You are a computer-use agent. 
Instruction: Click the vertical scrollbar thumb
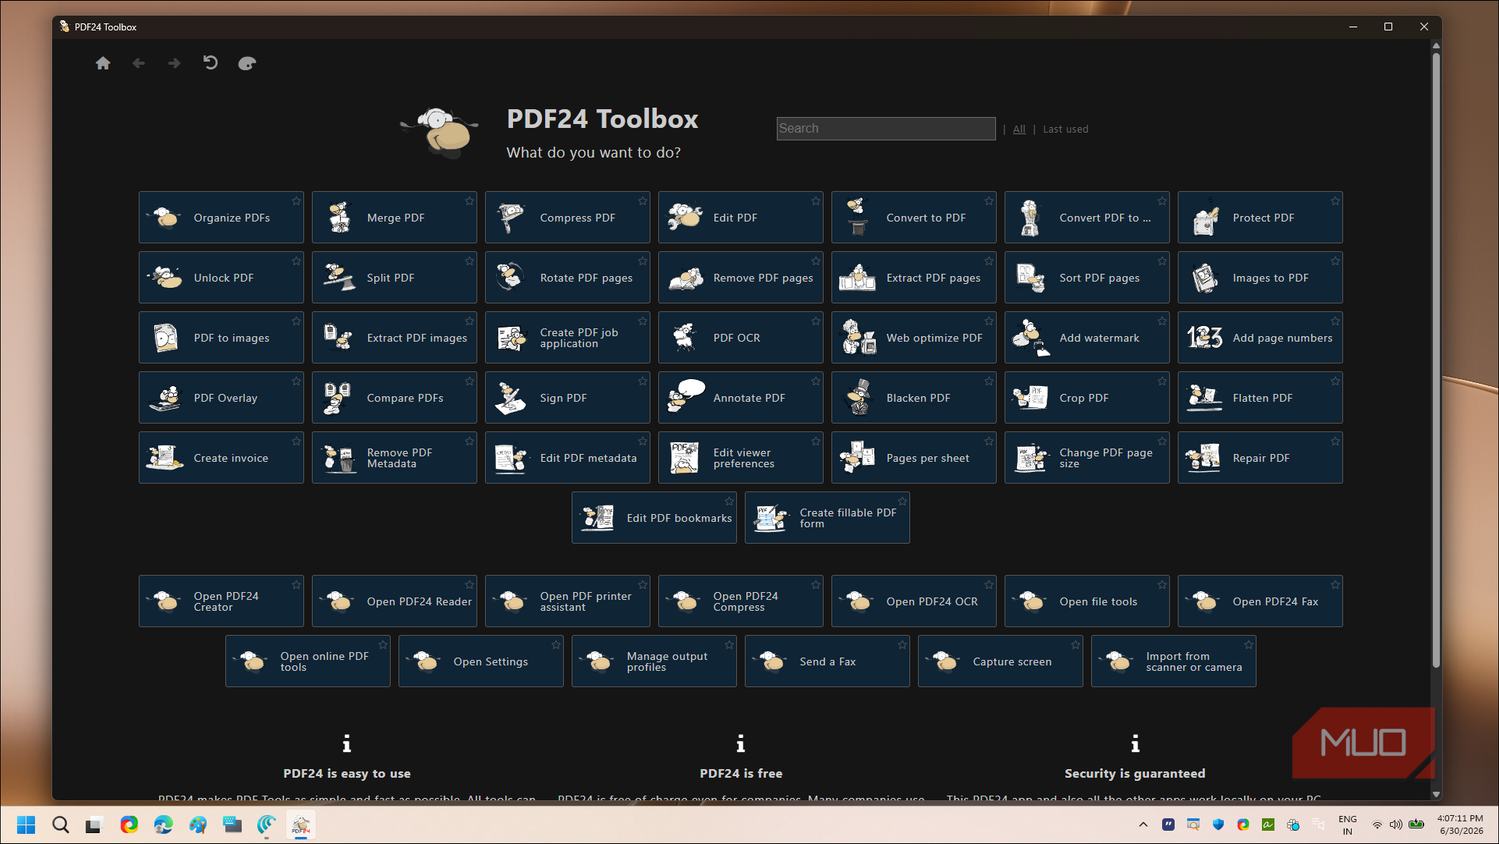click(x=1436, y=360)
